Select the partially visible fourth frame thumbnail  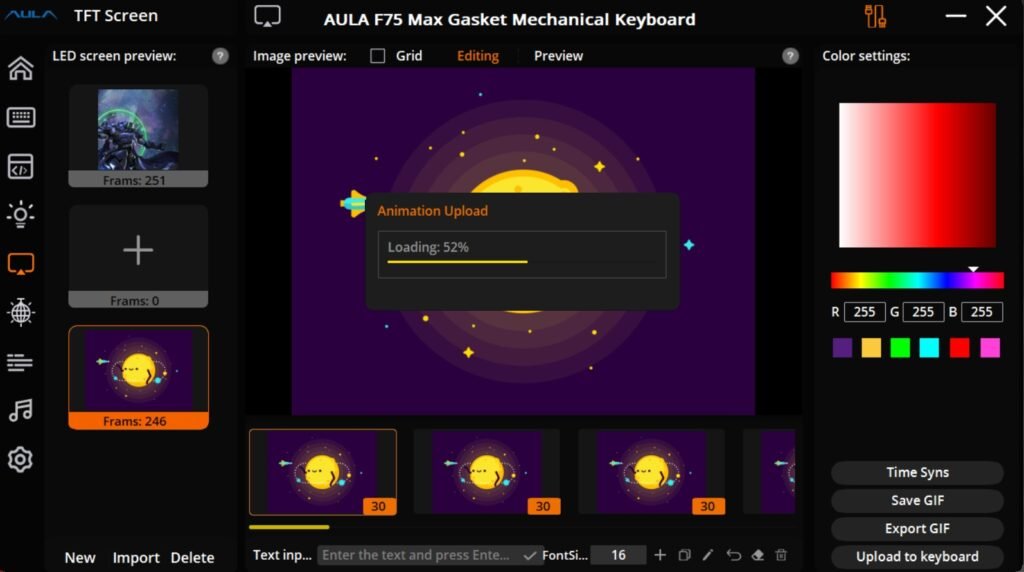(x=769, y=472)
